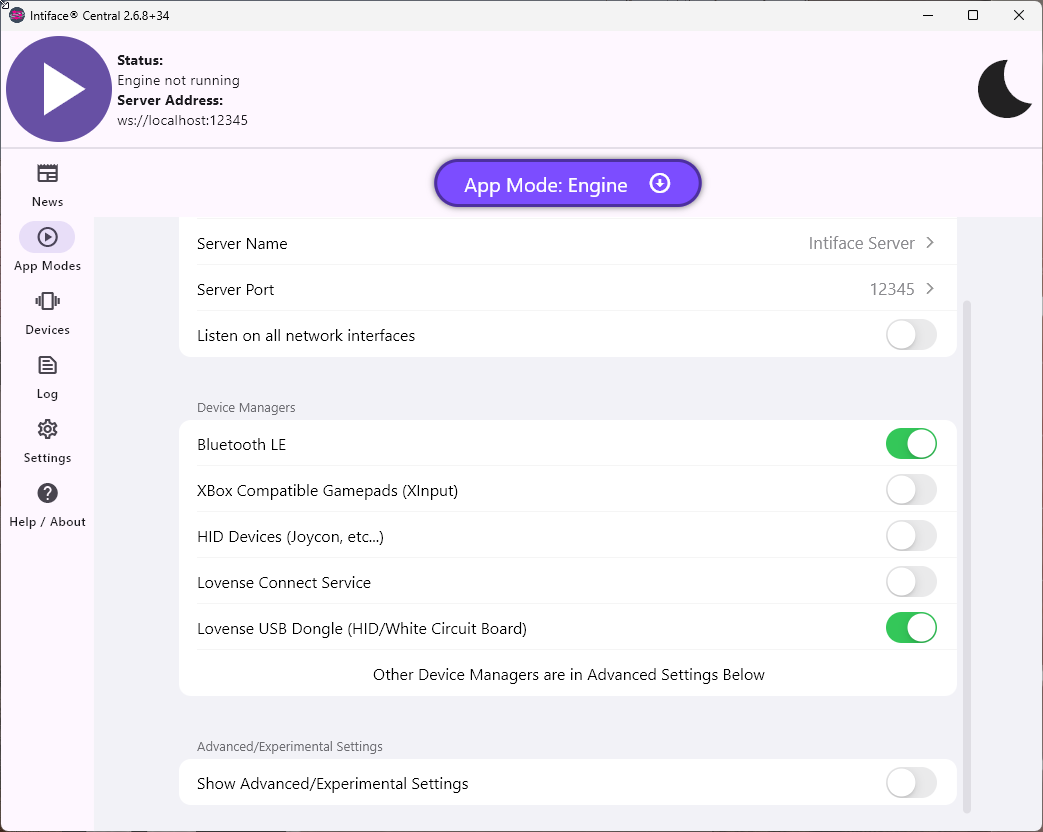Open the Server Port setting chevron
This screenshot has width=1043, height=832.
pos(929,289)
